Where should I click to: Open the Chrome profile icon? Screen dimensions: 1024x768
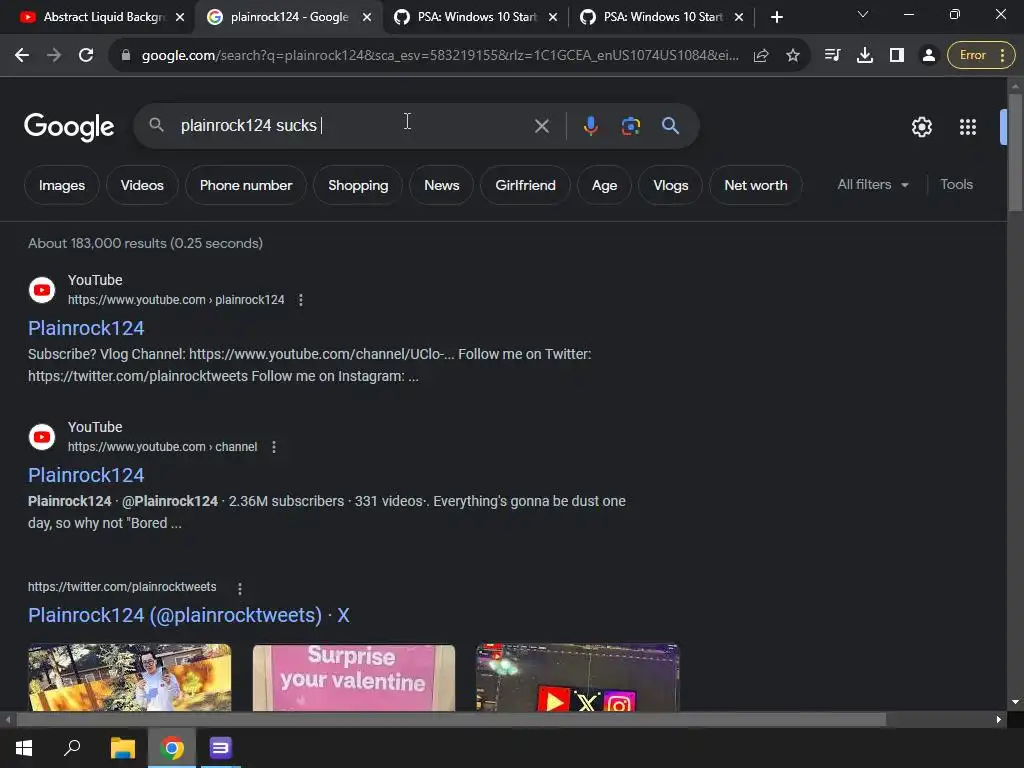928,56
